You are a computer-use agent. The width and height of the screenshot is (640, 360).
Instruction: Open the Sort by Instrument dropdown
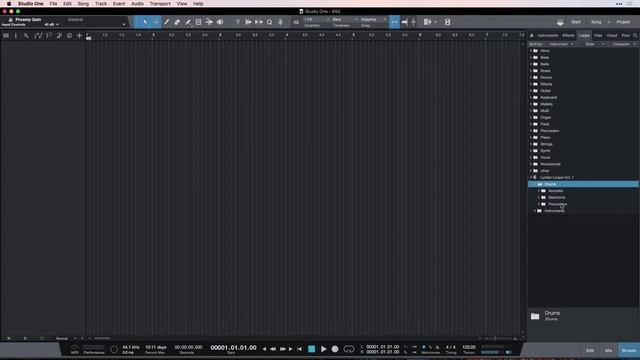tap(560, 44)
